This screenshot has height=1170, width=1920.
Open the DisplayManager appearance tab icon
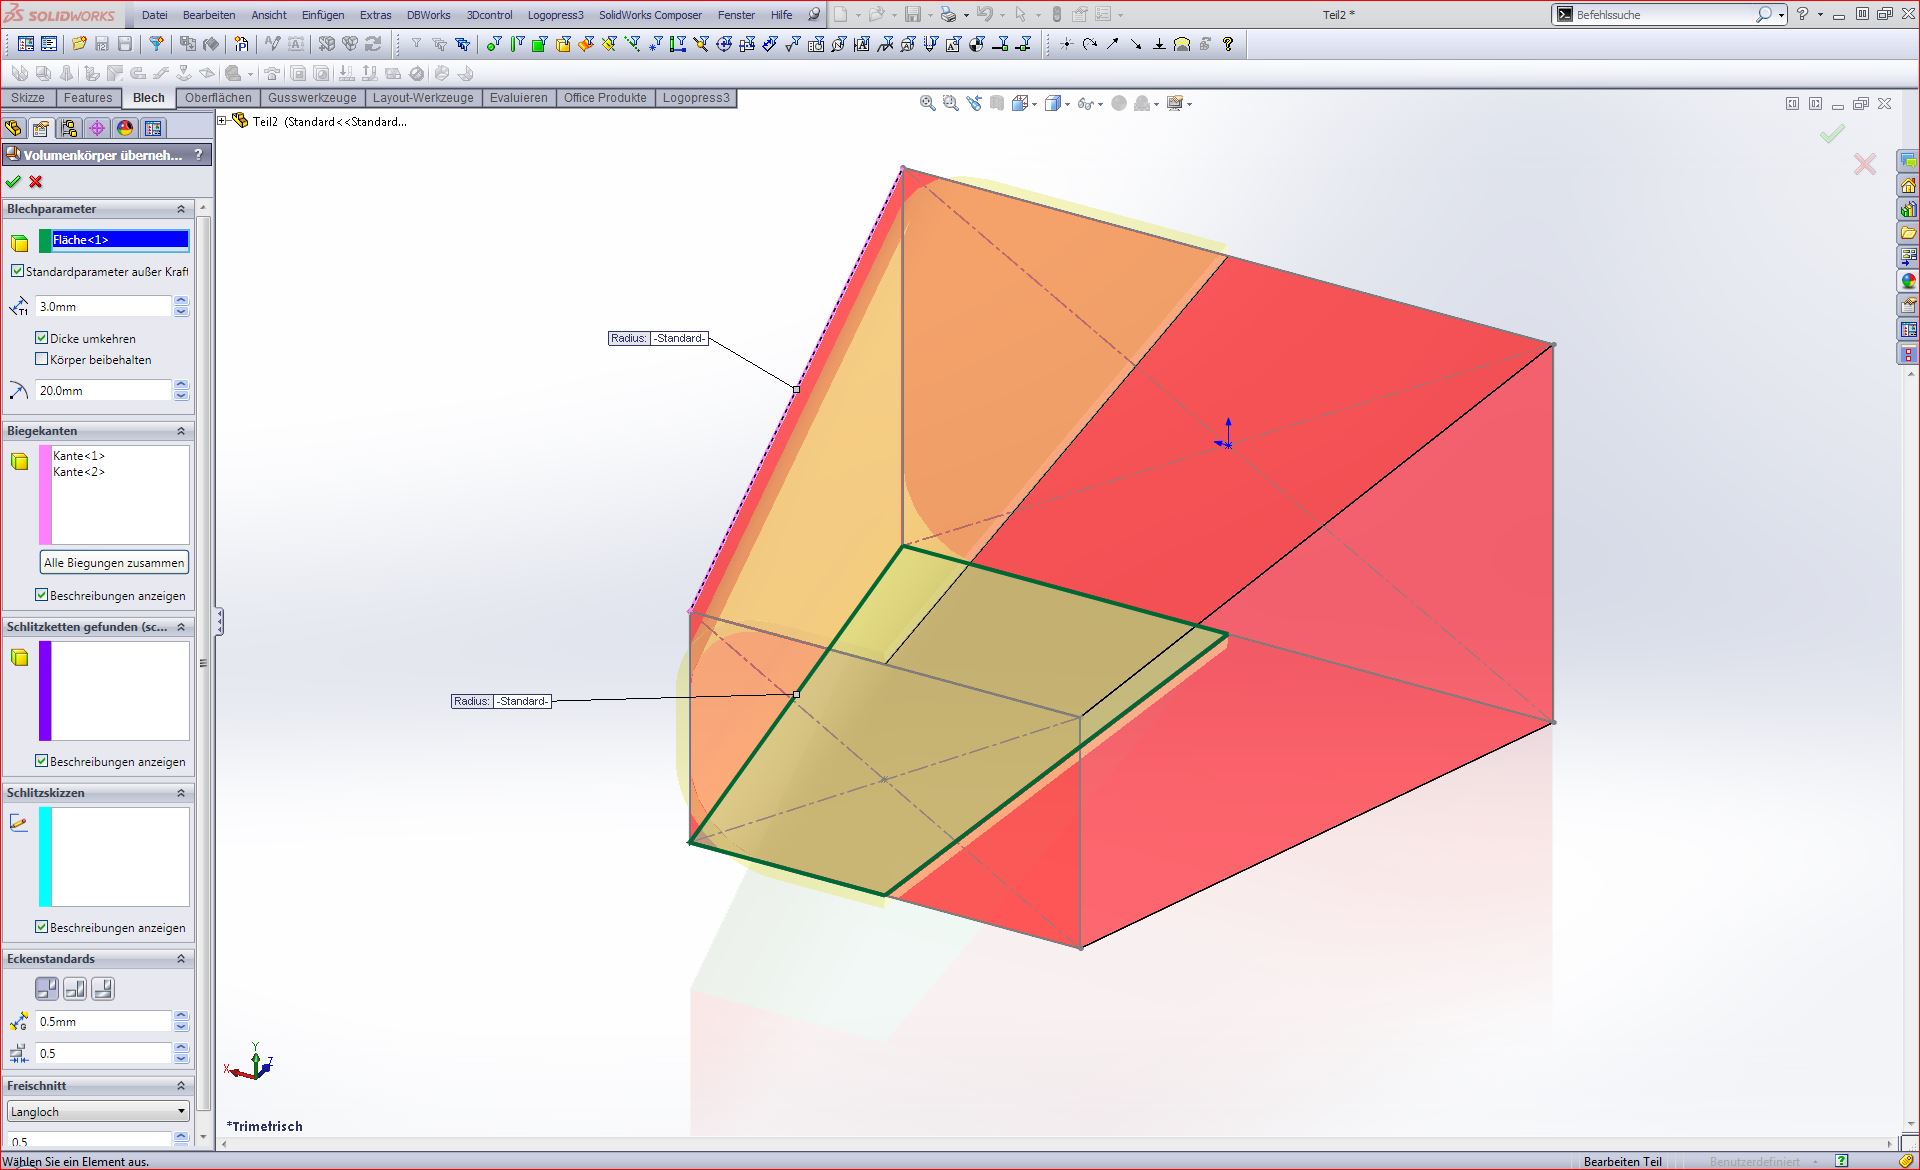[x=125, y=128]
